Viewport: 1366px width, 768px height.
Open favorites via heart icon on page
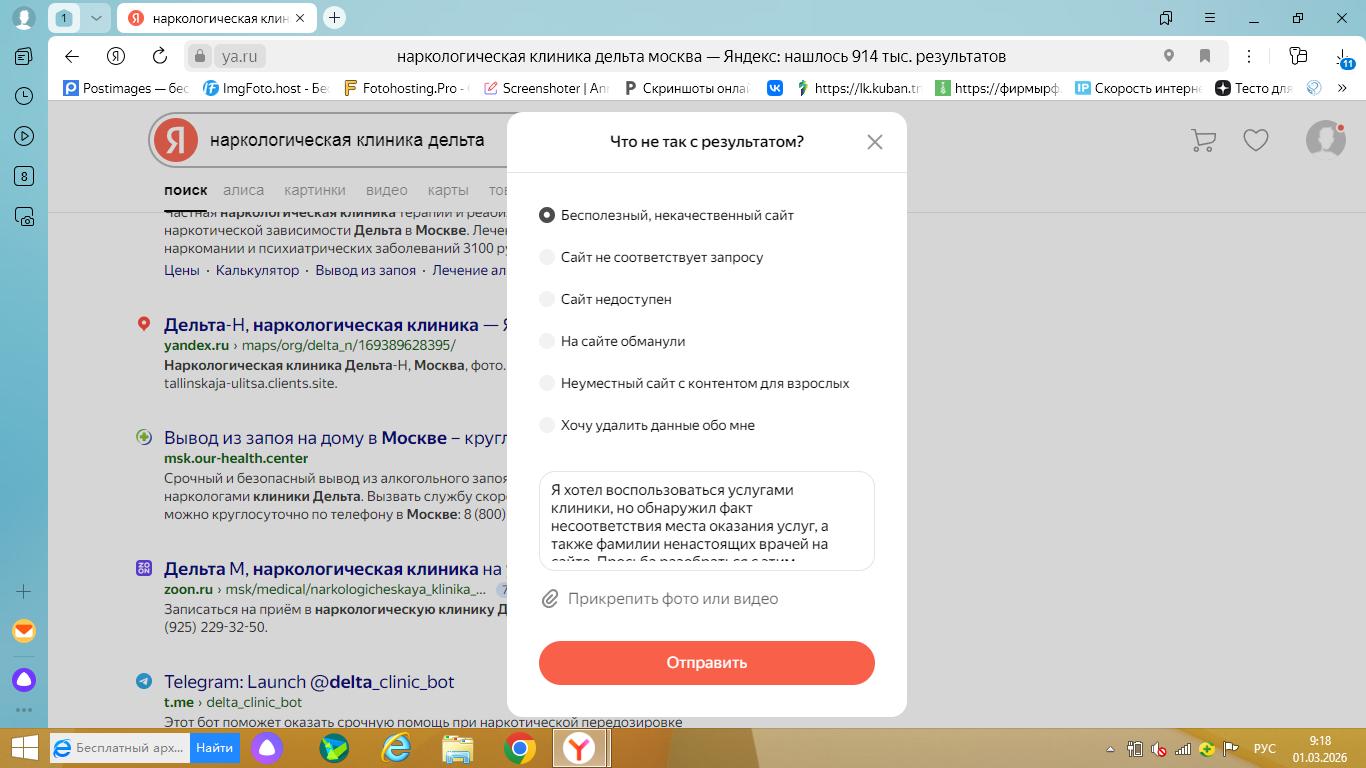click(x=1256, y=140)
